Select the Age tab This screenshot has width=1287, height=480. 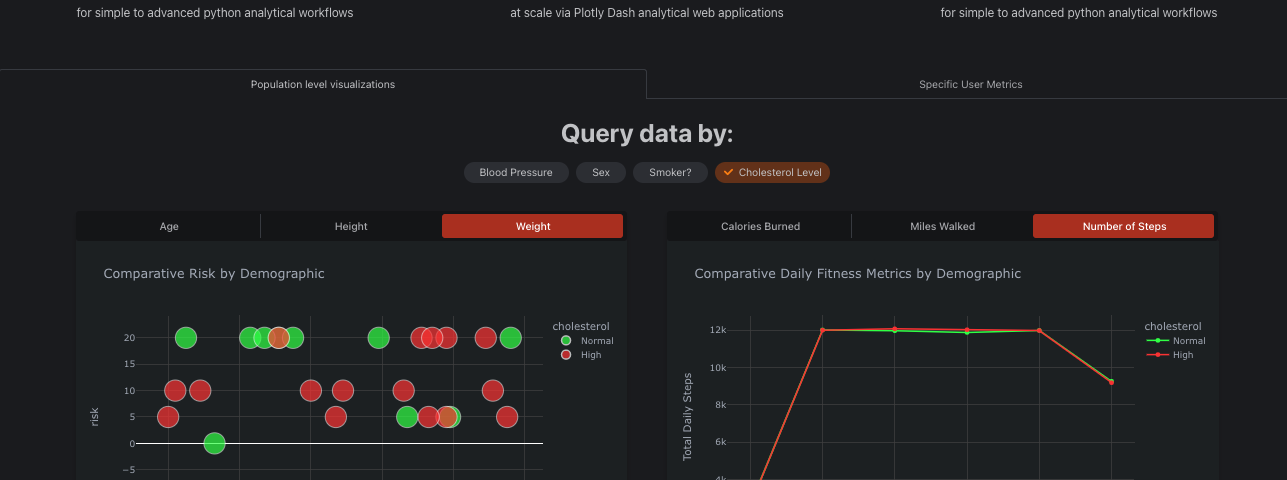pos(169,226)
